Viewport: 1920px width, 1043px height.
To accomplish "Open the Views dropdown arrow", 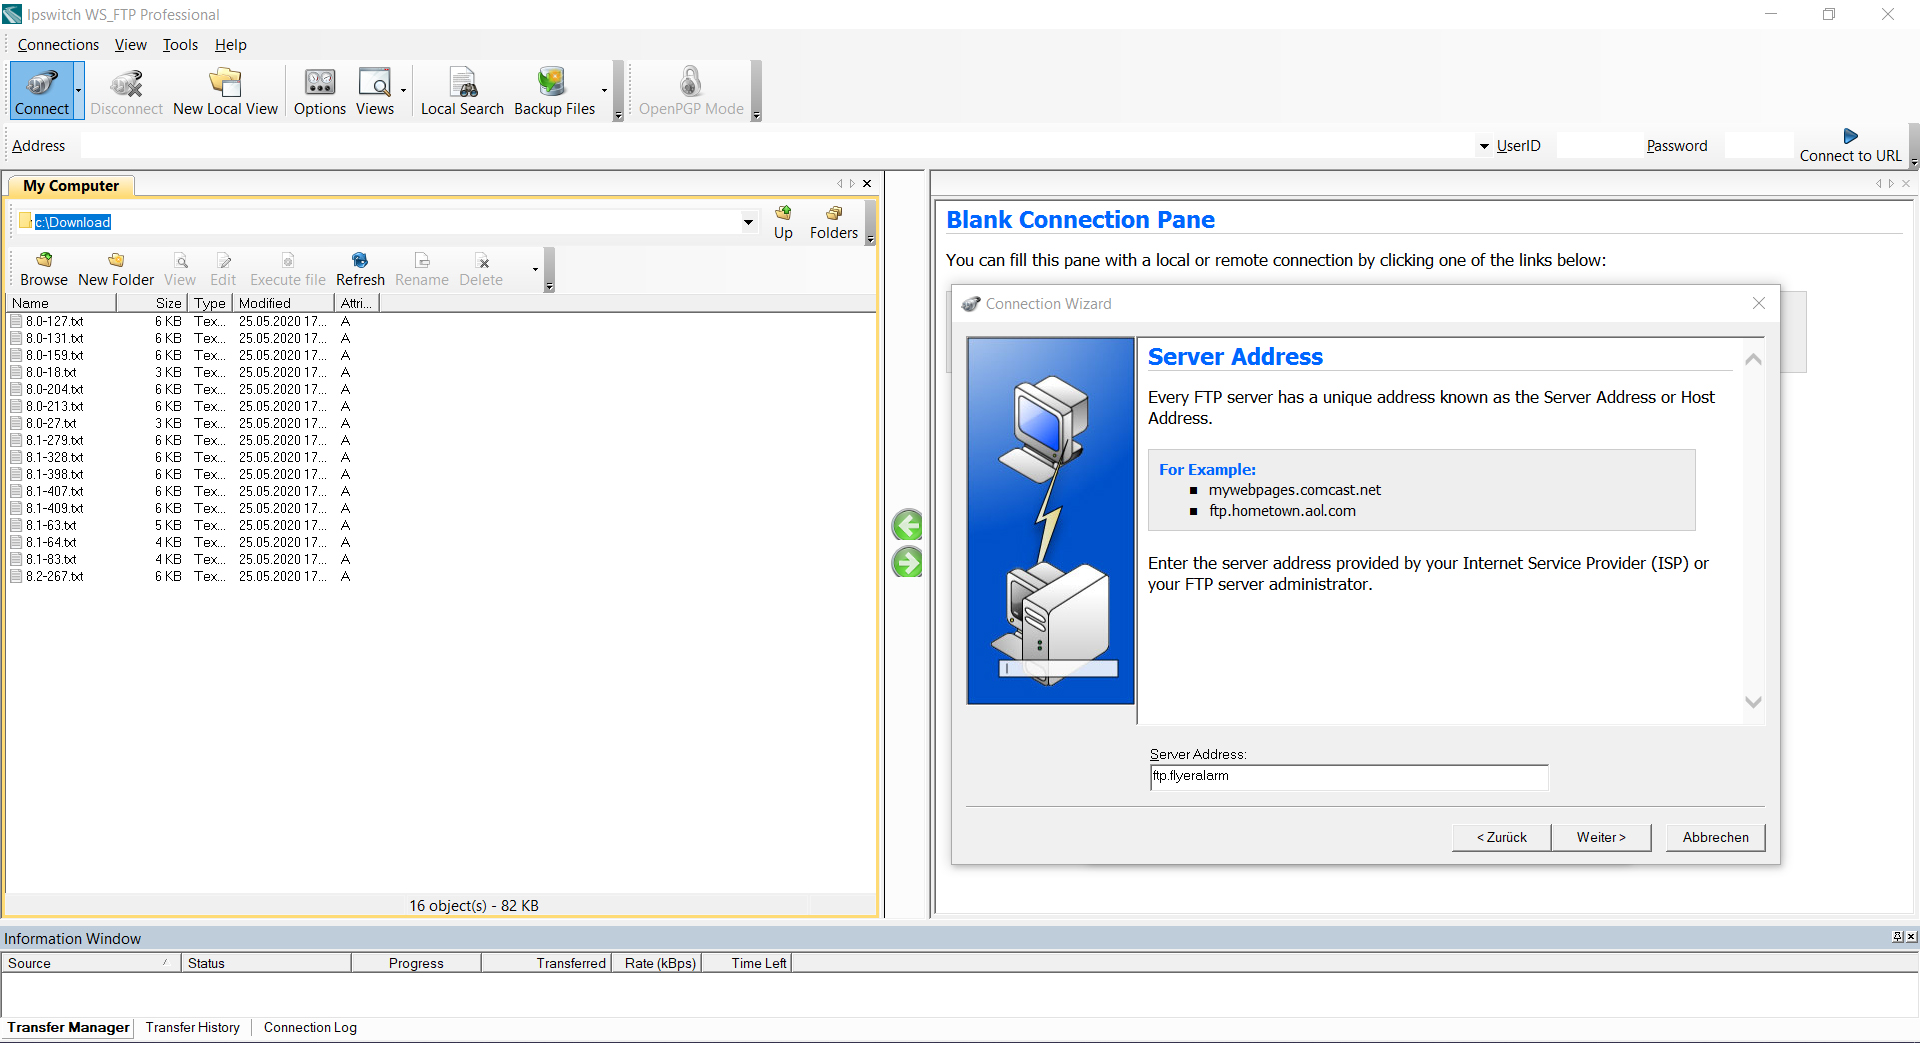I will (x=403, y=90).
